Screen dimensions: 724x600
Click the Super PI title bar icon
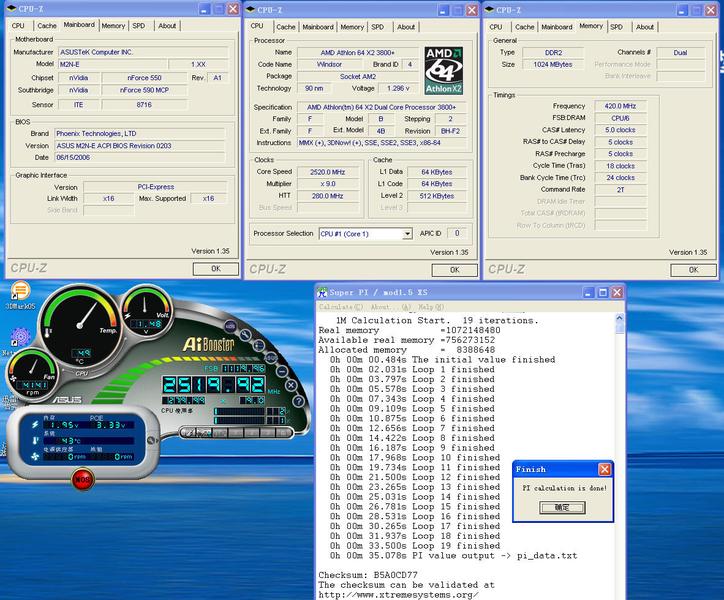click(322, 292)
